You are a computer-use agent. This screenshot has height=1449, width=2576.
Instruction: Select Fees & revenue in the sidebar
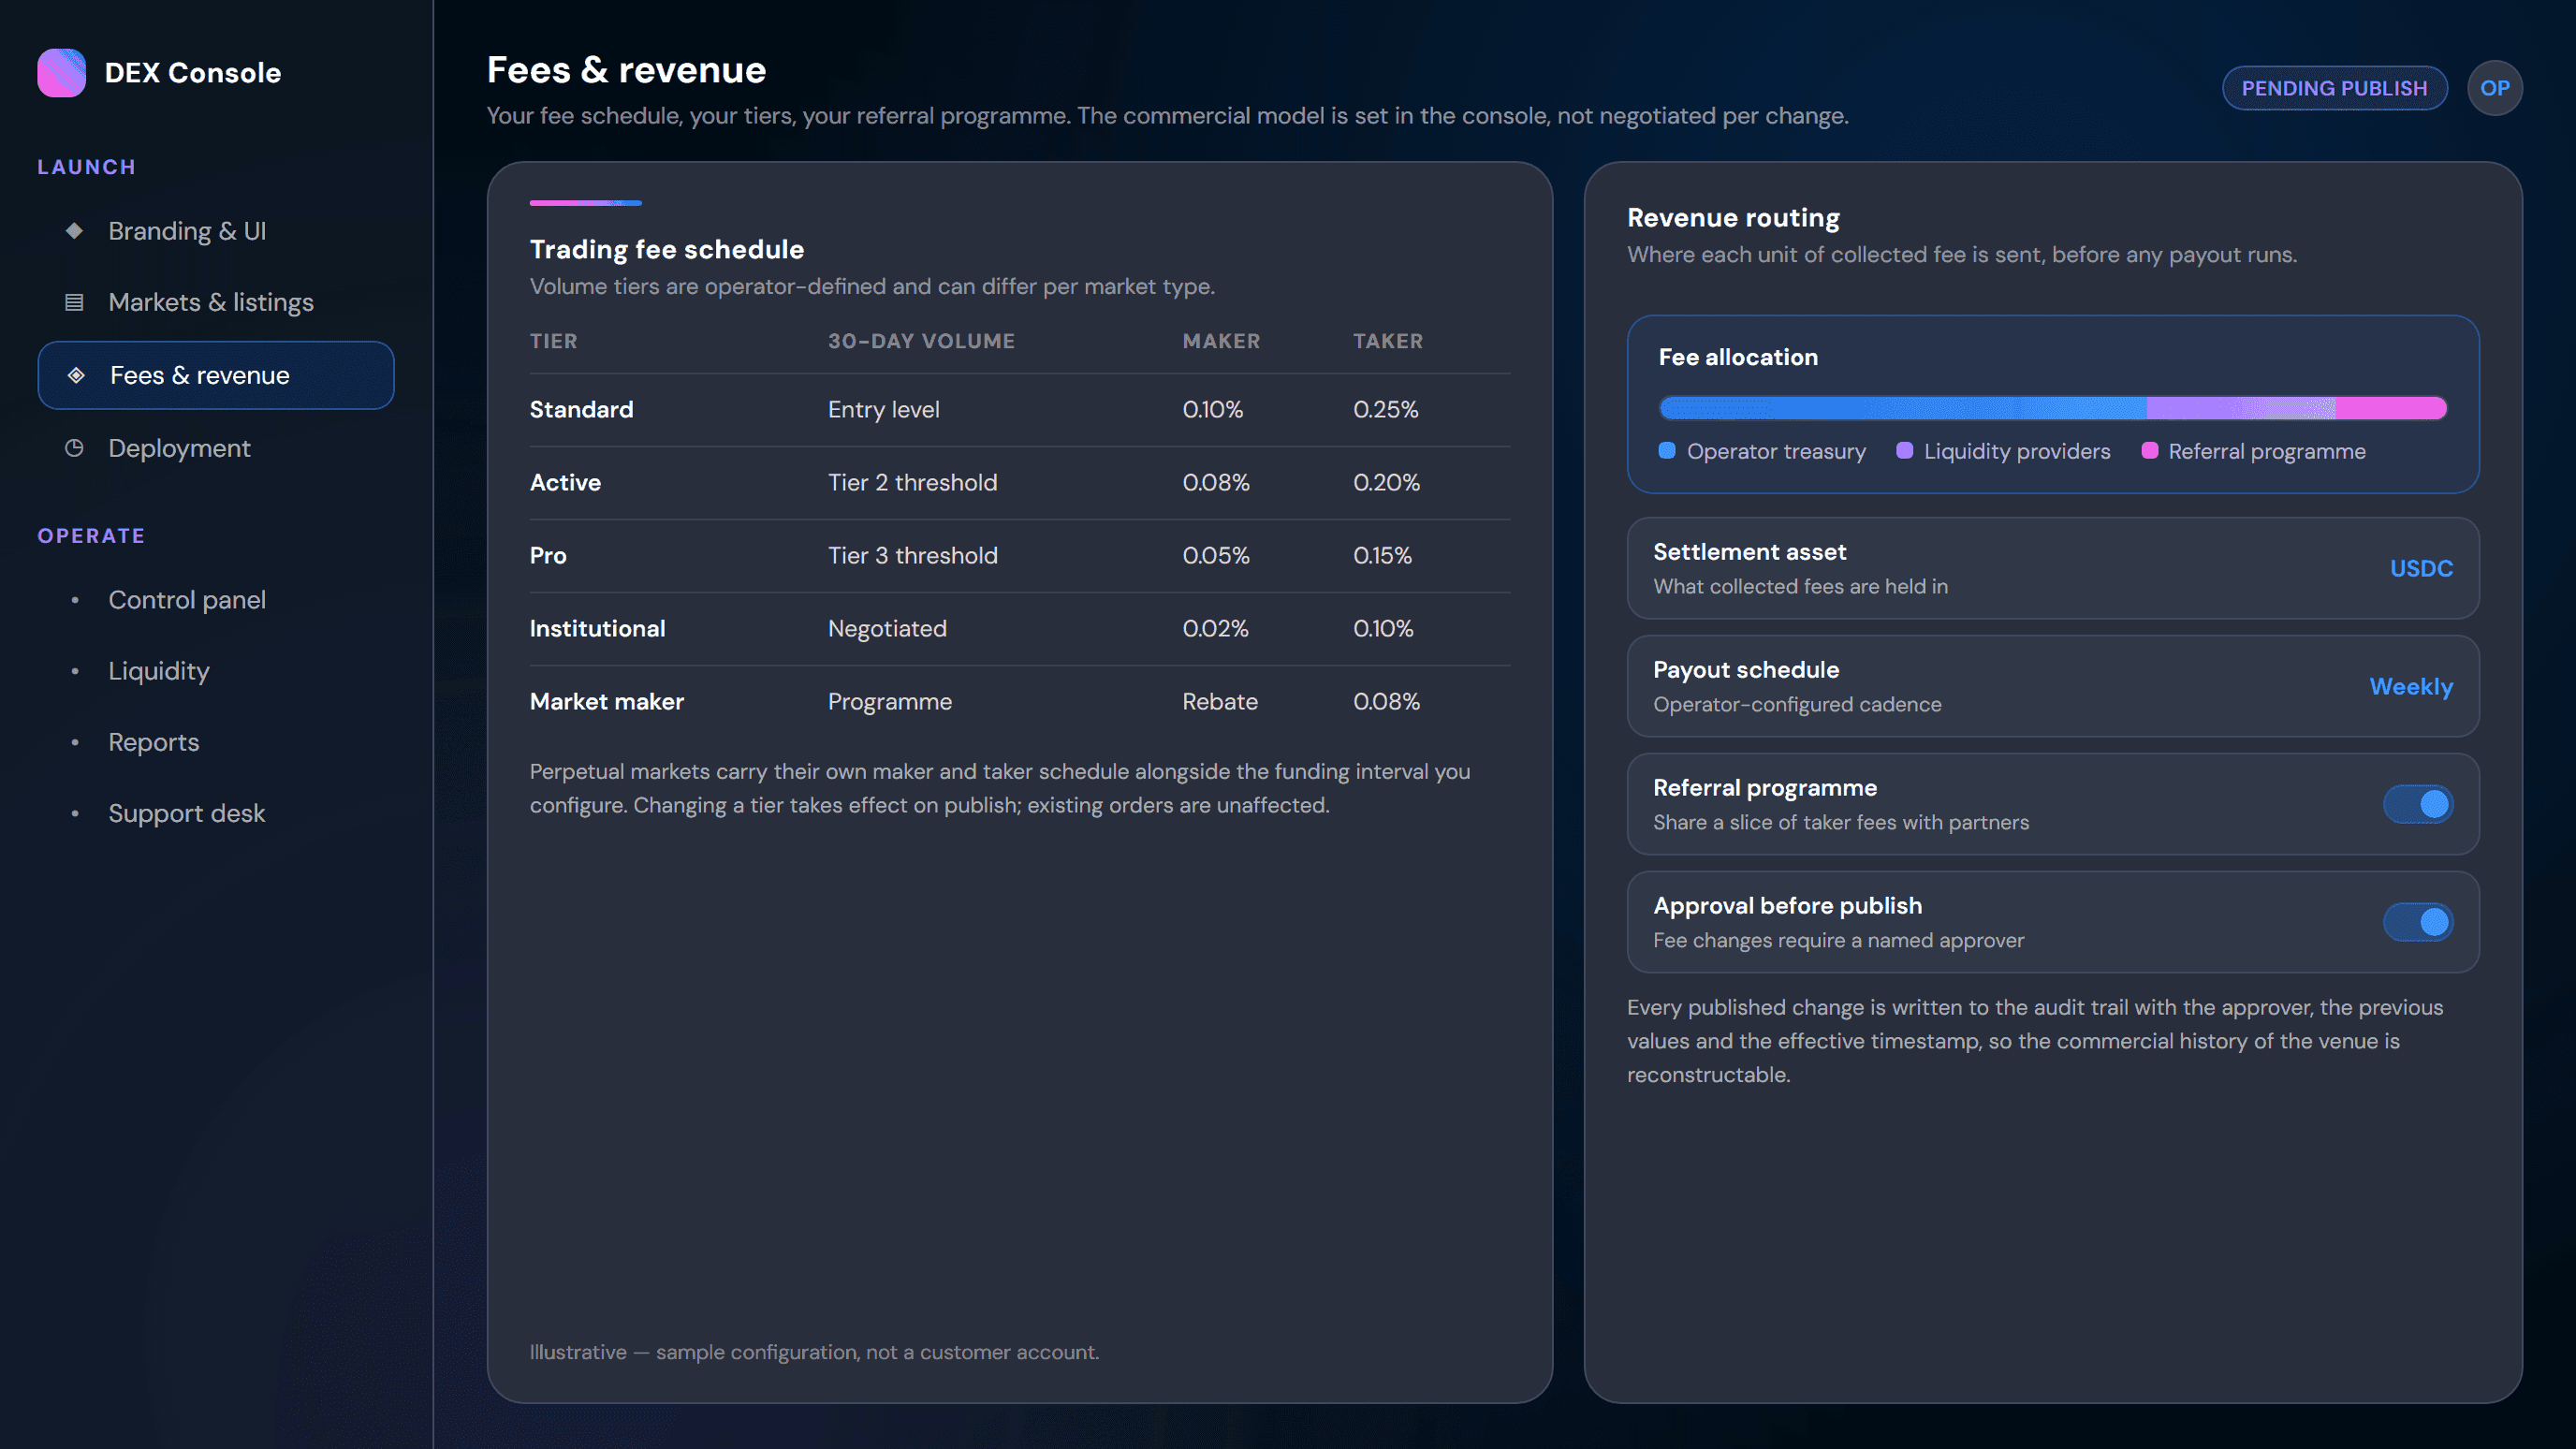[216, 375]
